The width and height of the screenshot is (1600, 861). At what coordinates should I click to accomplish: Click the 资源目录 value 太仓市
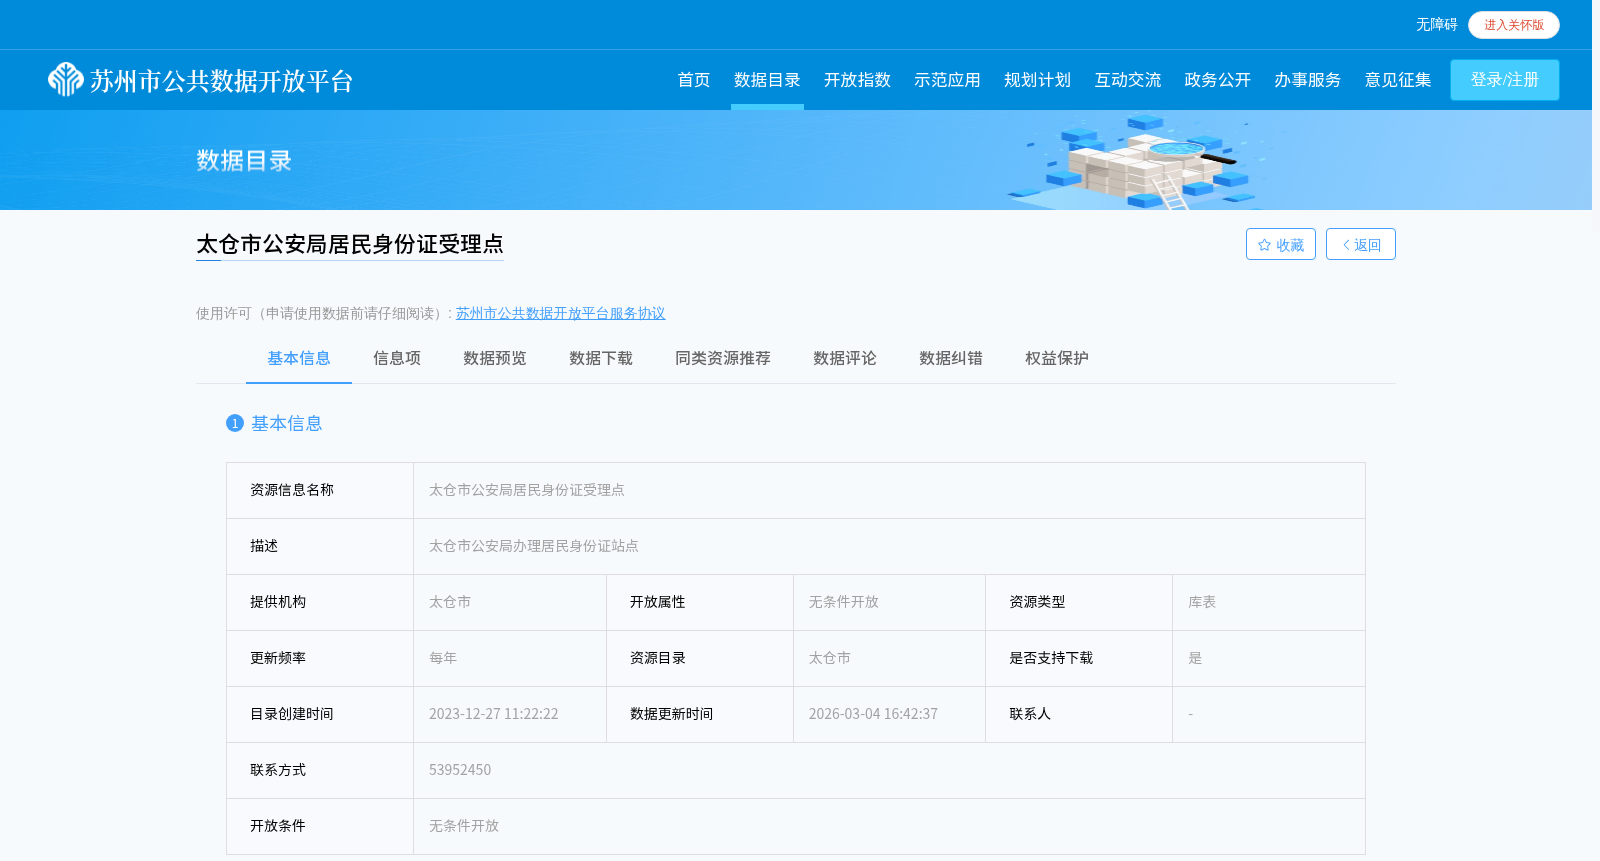[830, 658]
